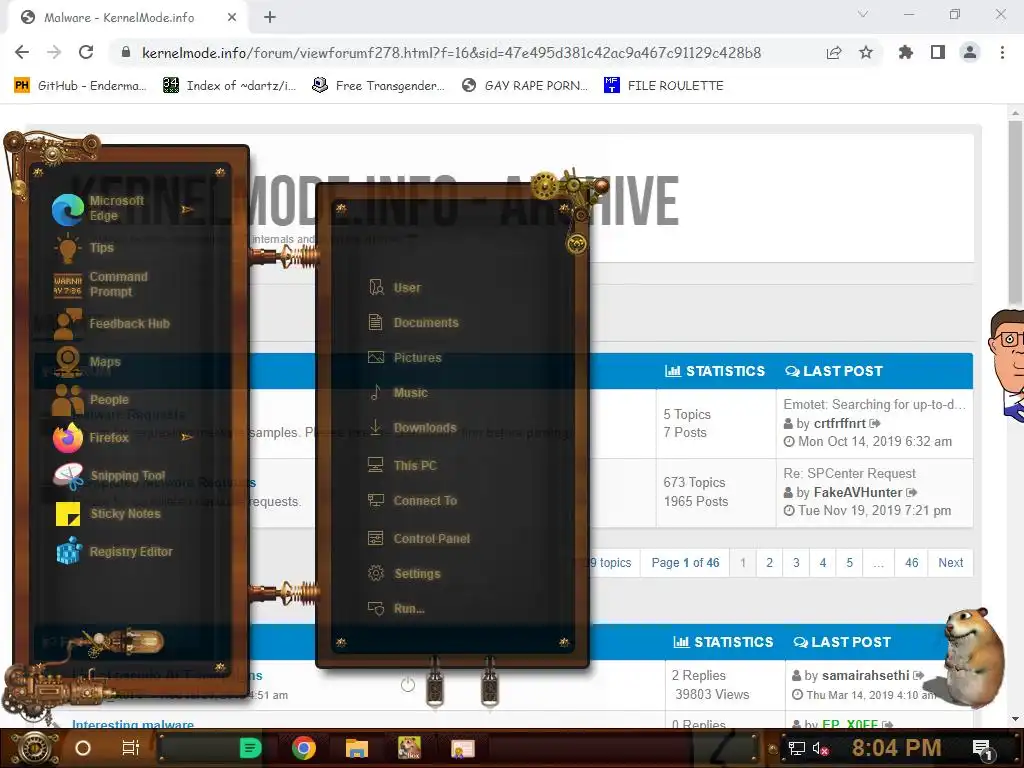Open Tips app in start menu
The height and width of the screenshot is (768, 1024).
tap(85, 248)
